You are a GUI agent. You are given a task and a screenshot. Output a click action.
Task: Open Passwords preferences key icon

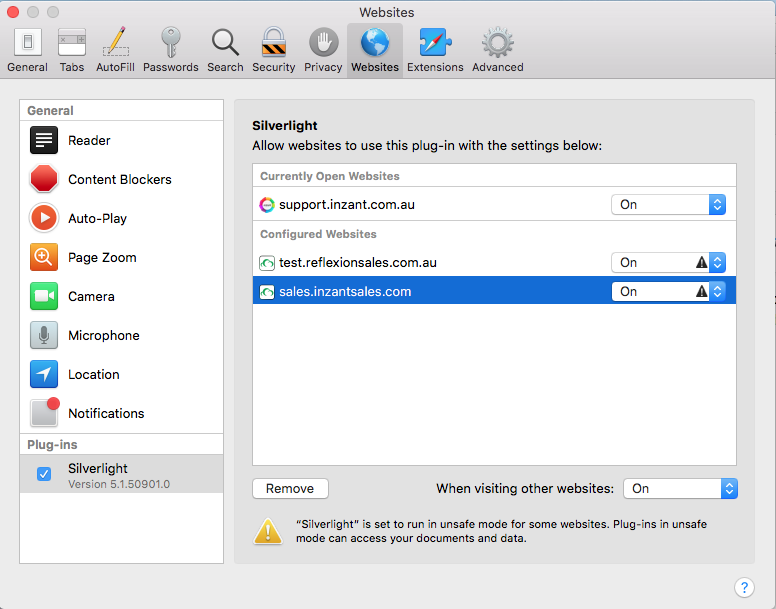(x=171, y=43)
